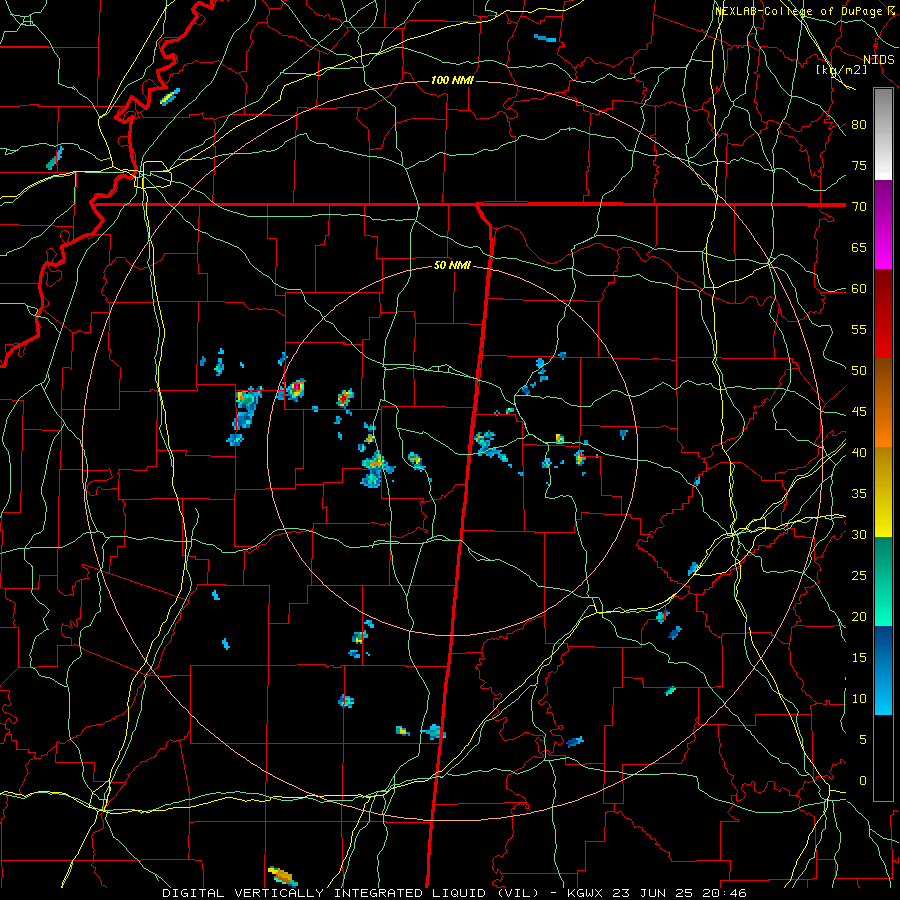Screen dimensions: 900x900
Task: Click the 60 value on the scale
Action: (x=859, y=289)
